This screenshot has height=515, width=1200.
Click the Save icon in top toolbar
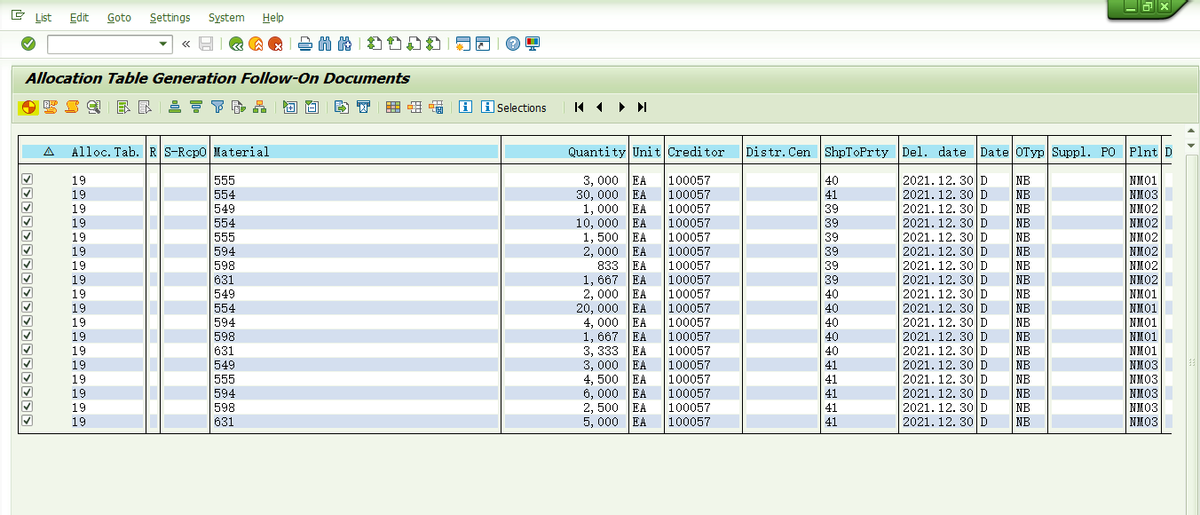point(206,44)
